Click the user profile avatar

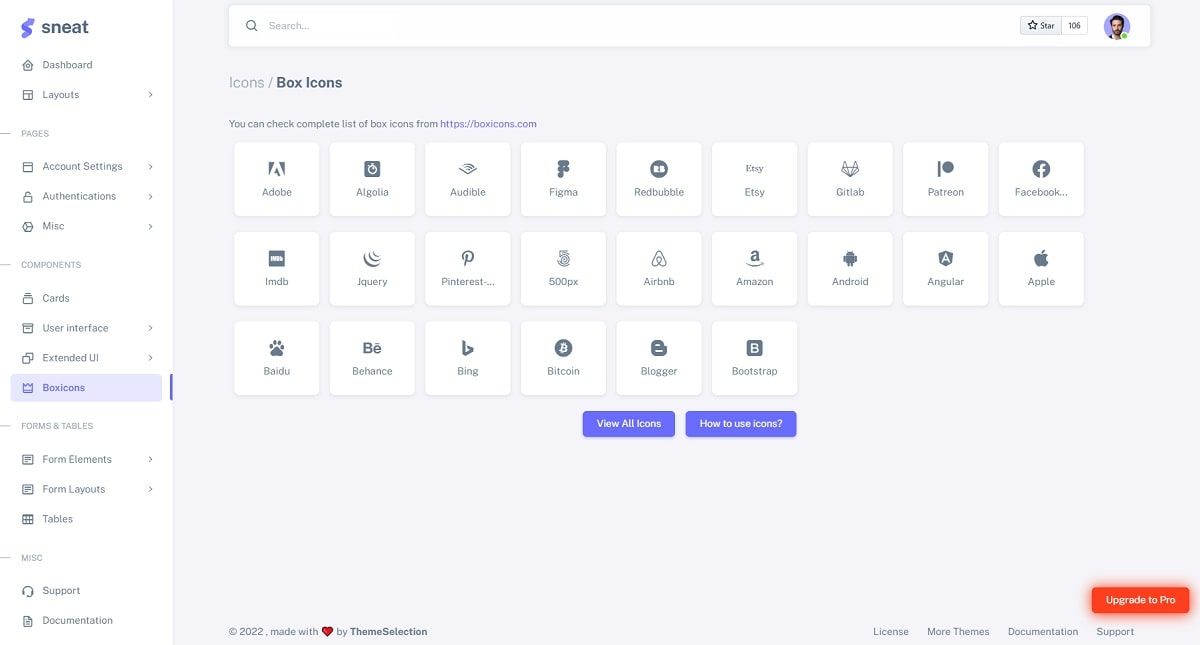coord(1116,25)
